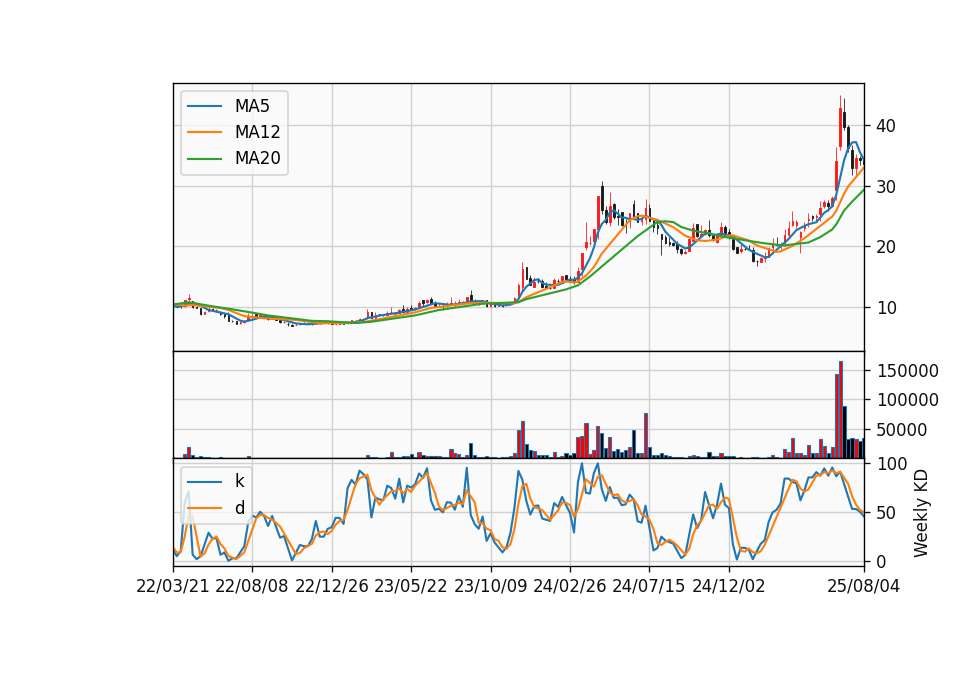Click the orange MA12 legend line sample
Image resolution: width=960 pixels, height=690 pixels.
tap(204, 132)
